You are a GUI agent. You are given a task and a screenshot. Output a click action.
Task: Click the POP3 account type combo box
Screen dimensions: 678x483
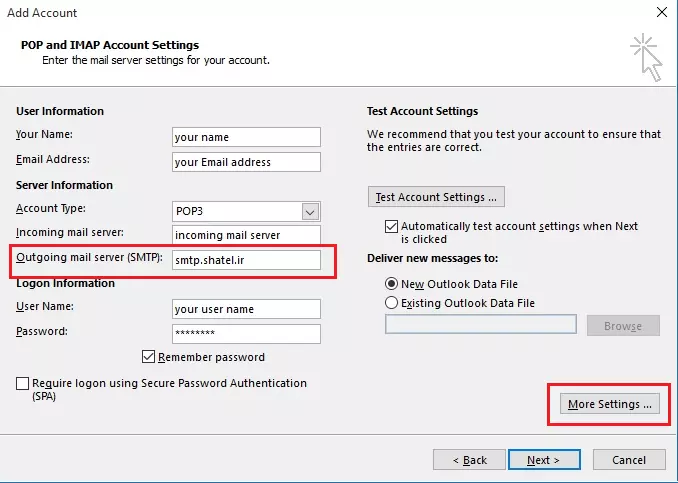pyautogui.click(x=236, y=211)
